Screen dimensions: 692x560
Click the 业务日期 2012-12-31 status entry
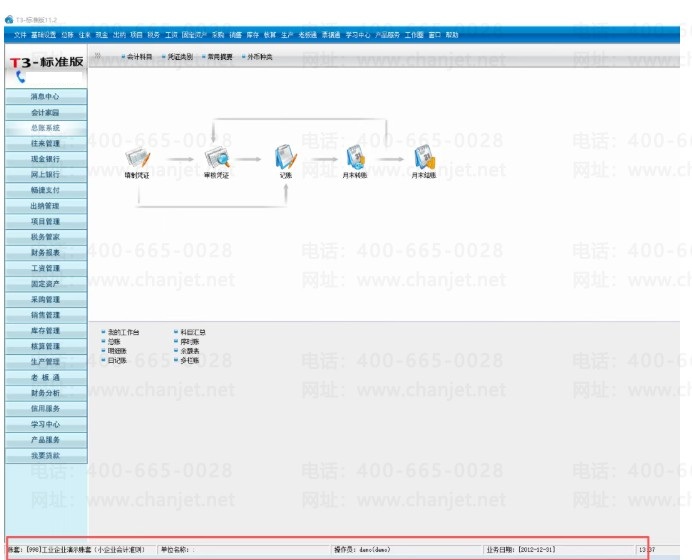pyautogui.click(x=521, y=549)
